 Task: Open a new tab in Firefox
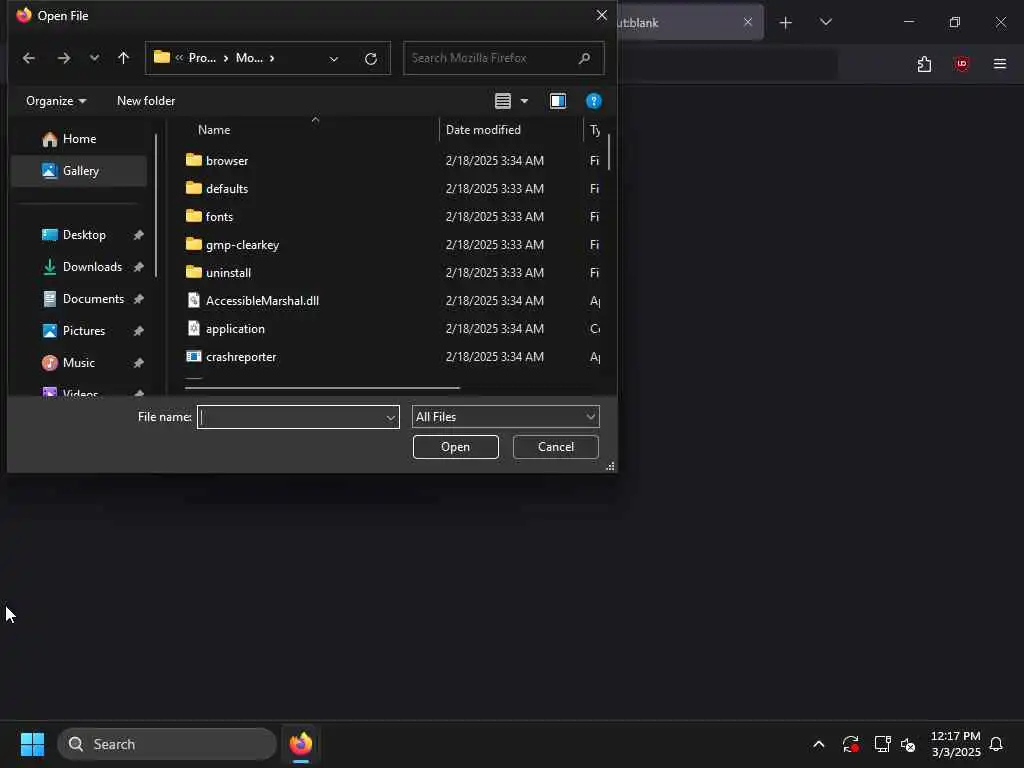786,23
